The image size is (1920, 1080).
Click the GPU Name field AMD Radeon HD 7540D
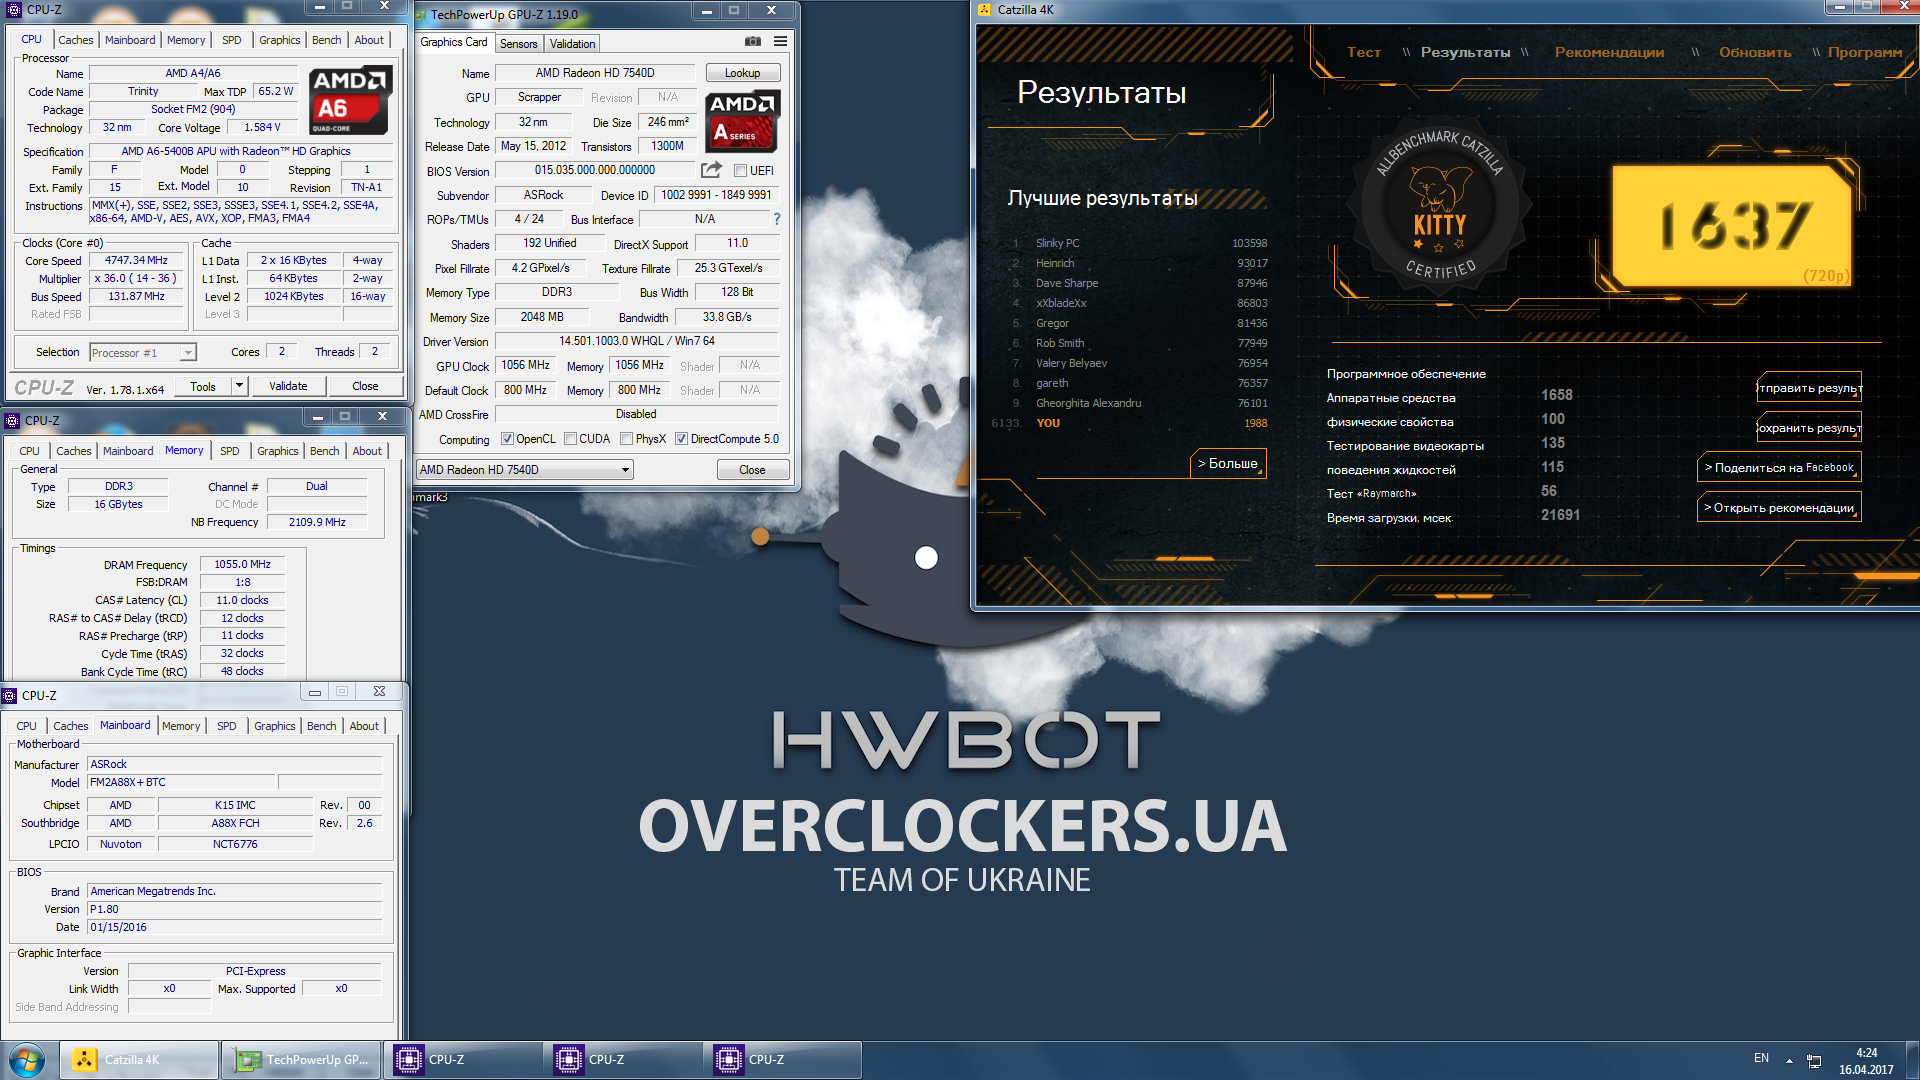pos(595,73)
